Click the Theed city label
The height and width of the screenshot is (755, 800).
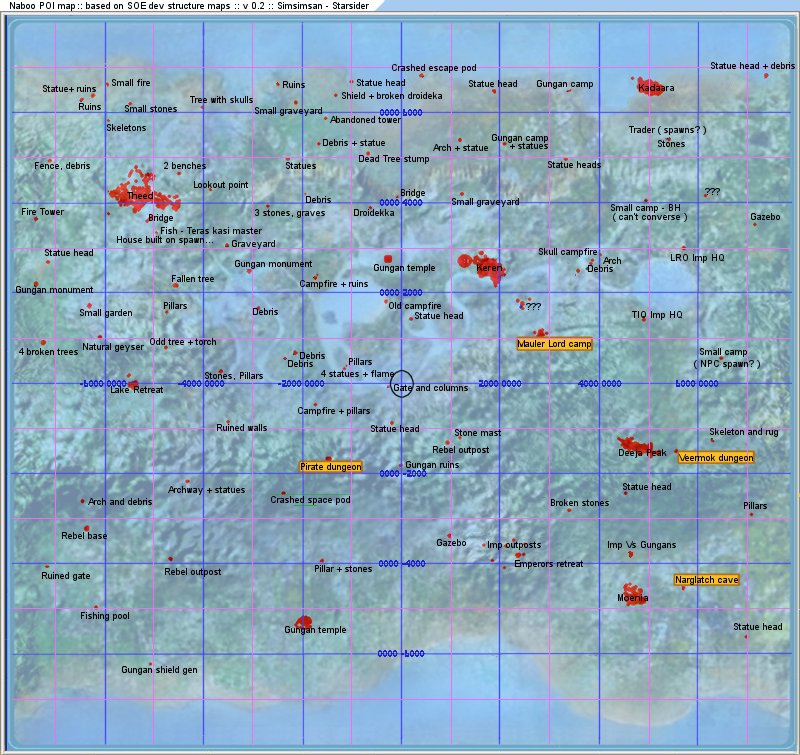140,196
